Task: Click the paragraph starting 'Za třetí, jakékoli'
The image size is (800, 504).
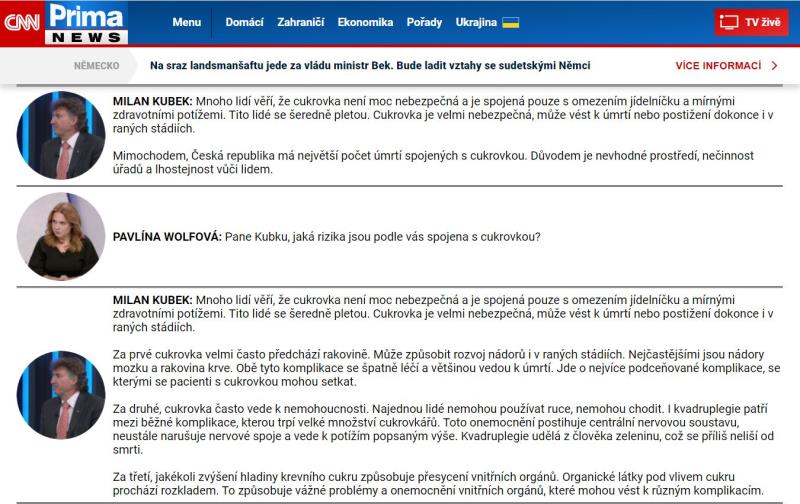Action: pyautogui.click(x=438, y=484)
